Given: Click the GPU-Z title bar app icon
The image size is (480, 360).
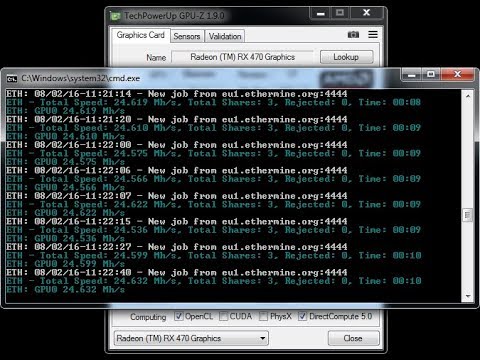Looking at the screenshot, I should pos(115,16).
